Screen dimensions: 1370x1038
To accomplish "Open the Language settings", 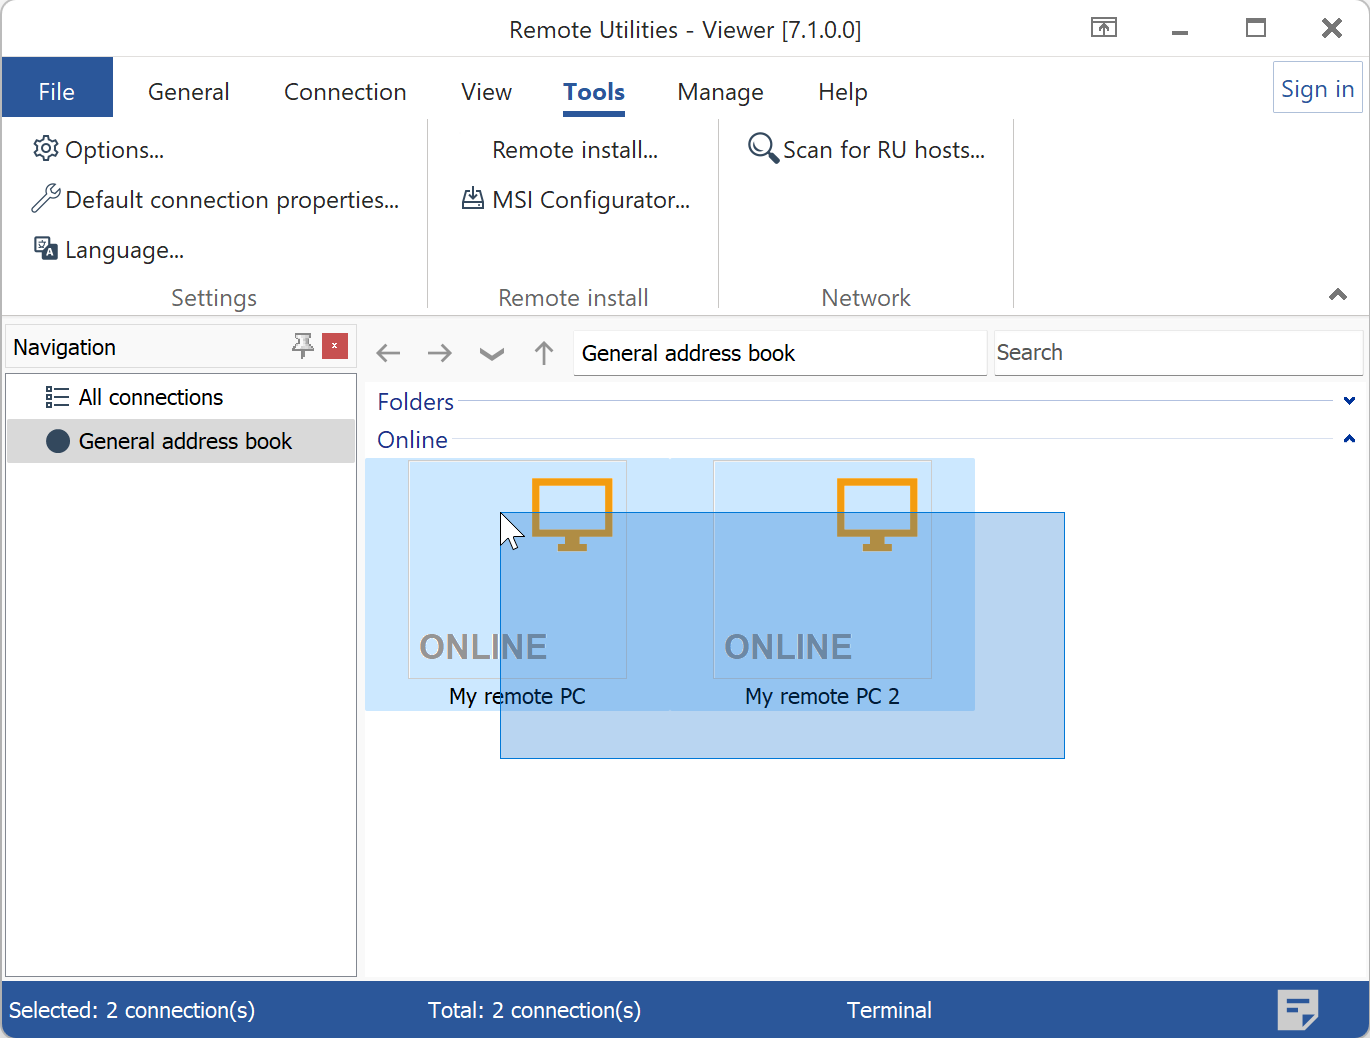I will click(x=108, y=250).
